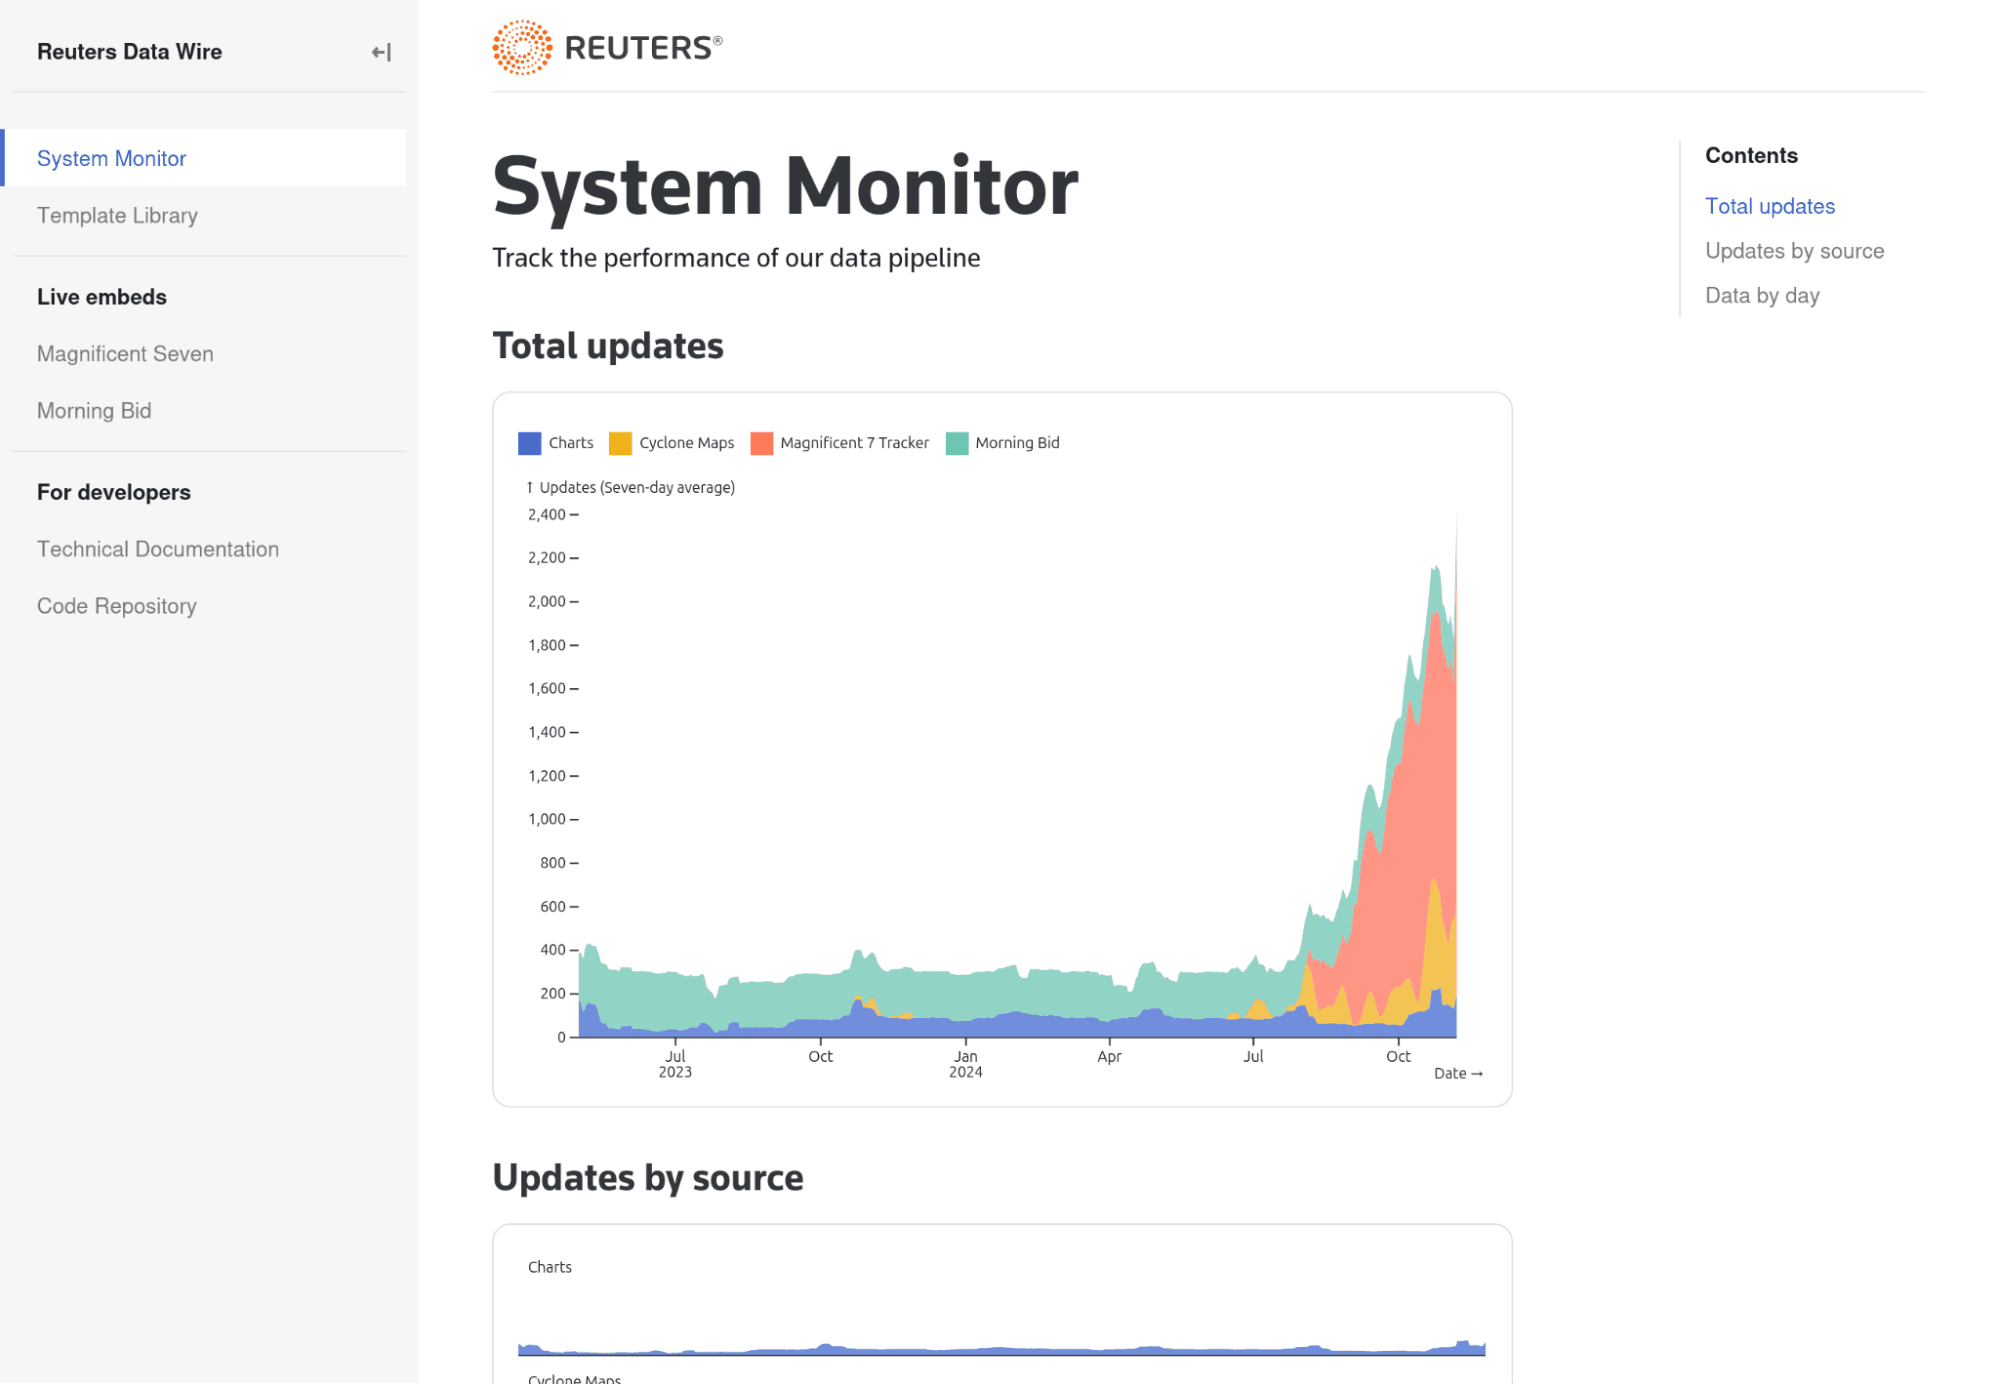Toggle the Morning Bid legend swatch
The width and height of the screenshot is (1999, 1385).
point(956,442)
